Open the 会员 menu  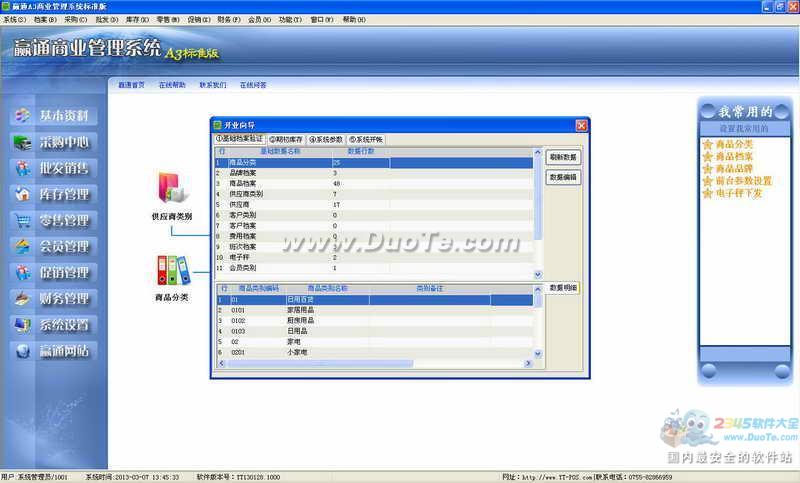tap(259, 19)
